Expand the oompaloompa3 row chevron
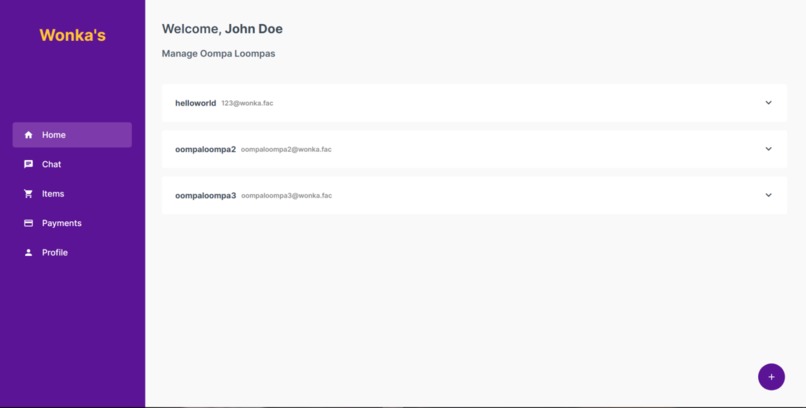The height and width of the screenshot is (408, 806). (x=768, y=195)
